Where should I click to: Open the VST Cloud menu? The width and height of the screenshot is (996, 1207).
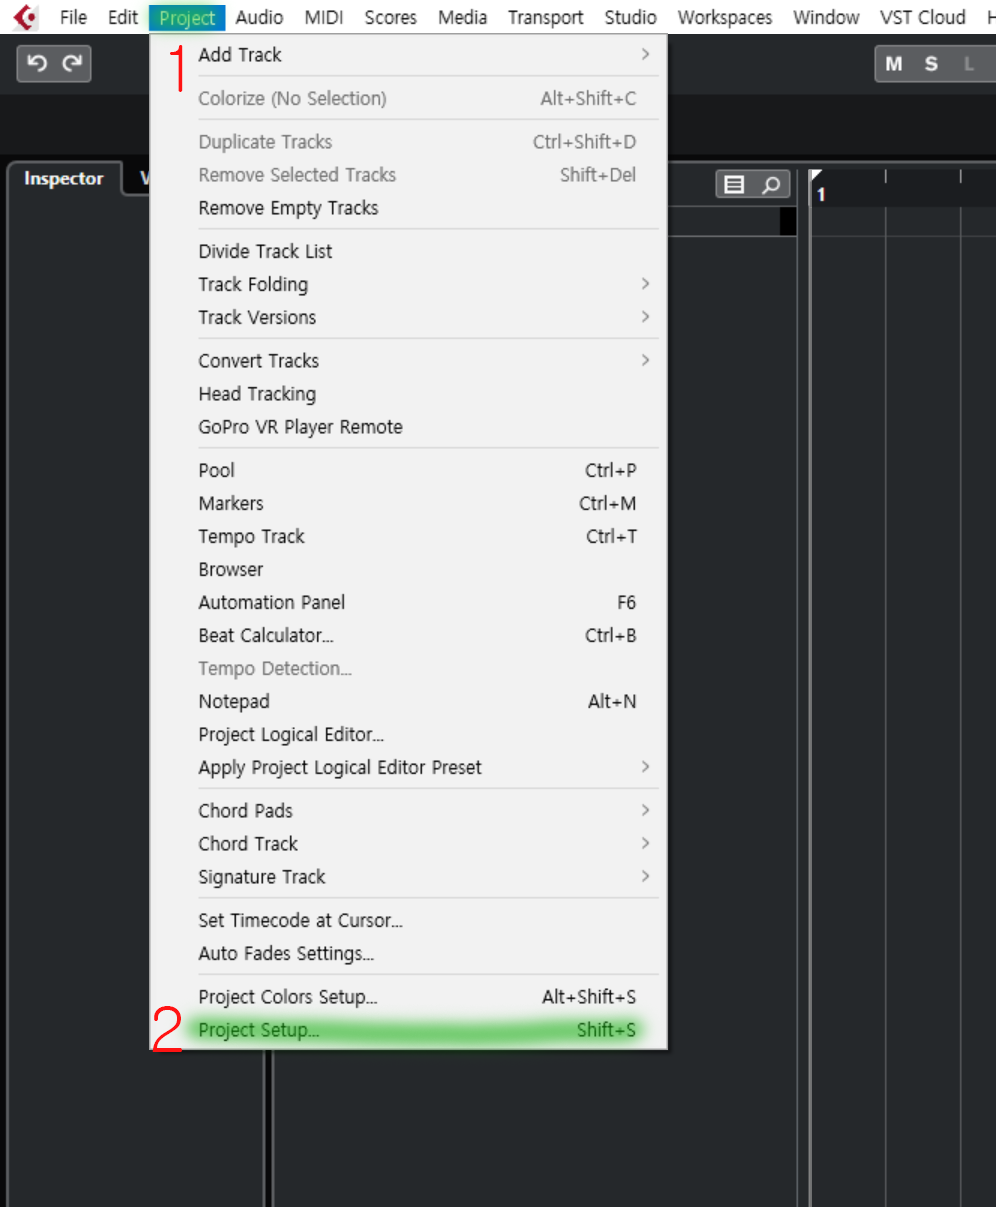tap(922, 17)
